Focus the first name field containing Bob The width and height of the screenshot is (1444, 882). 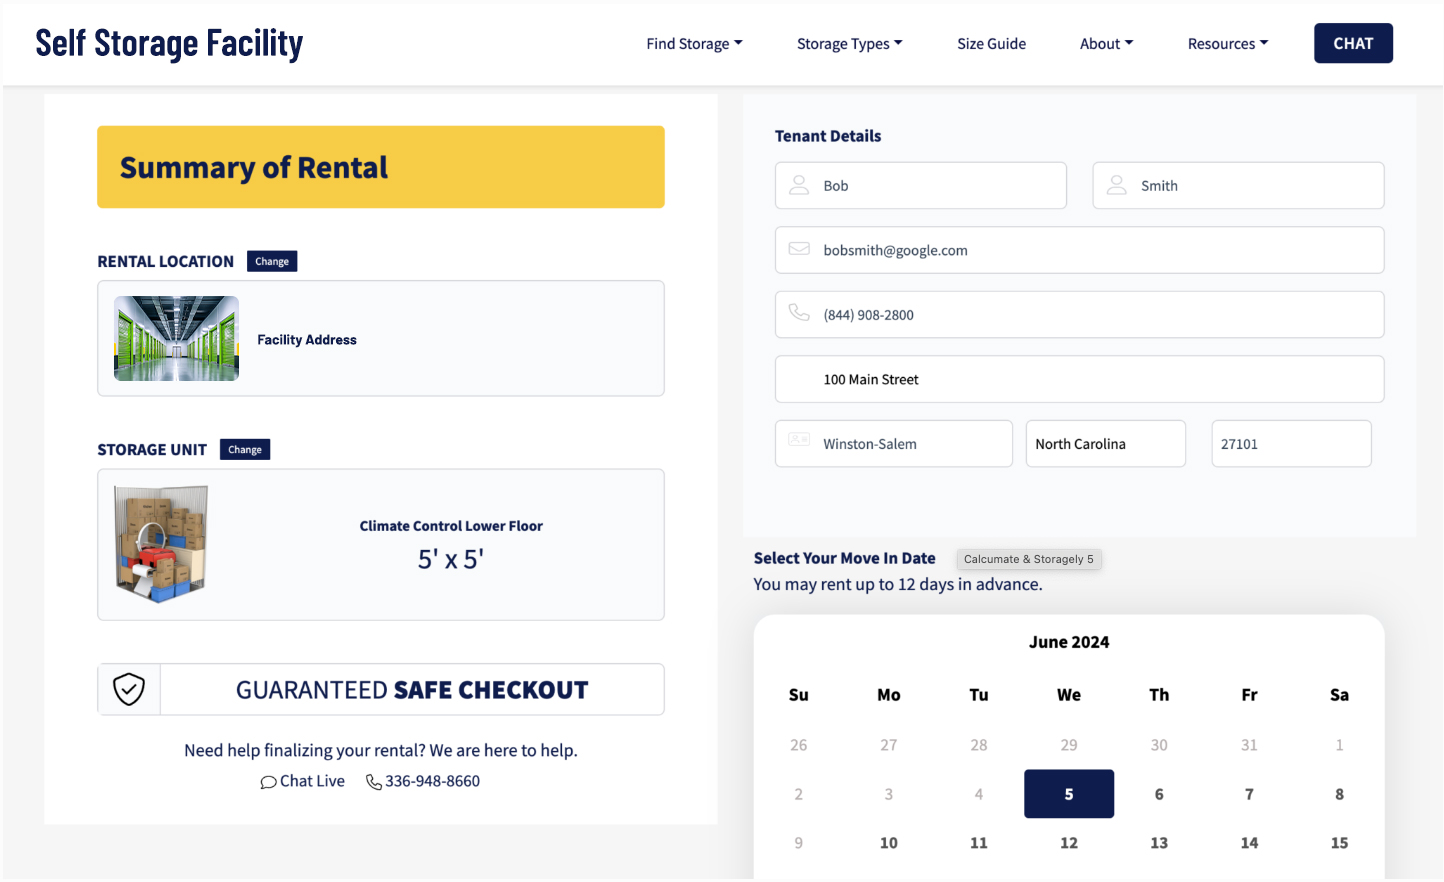(921, 186)
